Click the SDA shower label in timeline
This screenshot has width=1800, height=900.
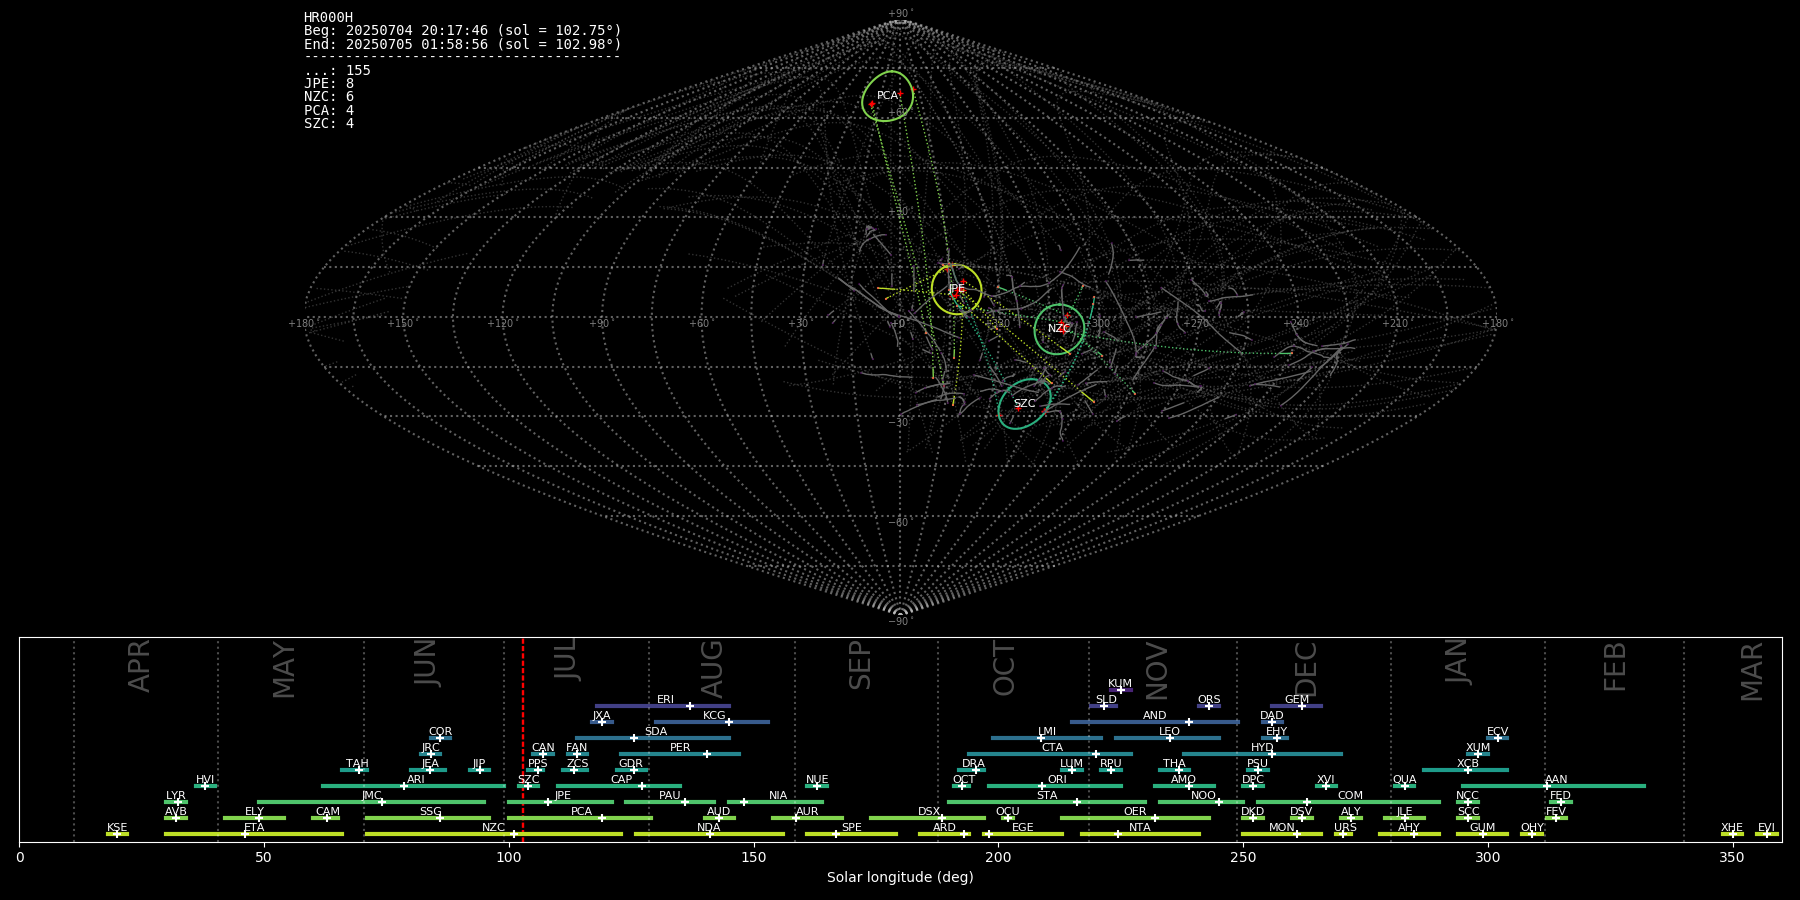[x=656, y=732]
